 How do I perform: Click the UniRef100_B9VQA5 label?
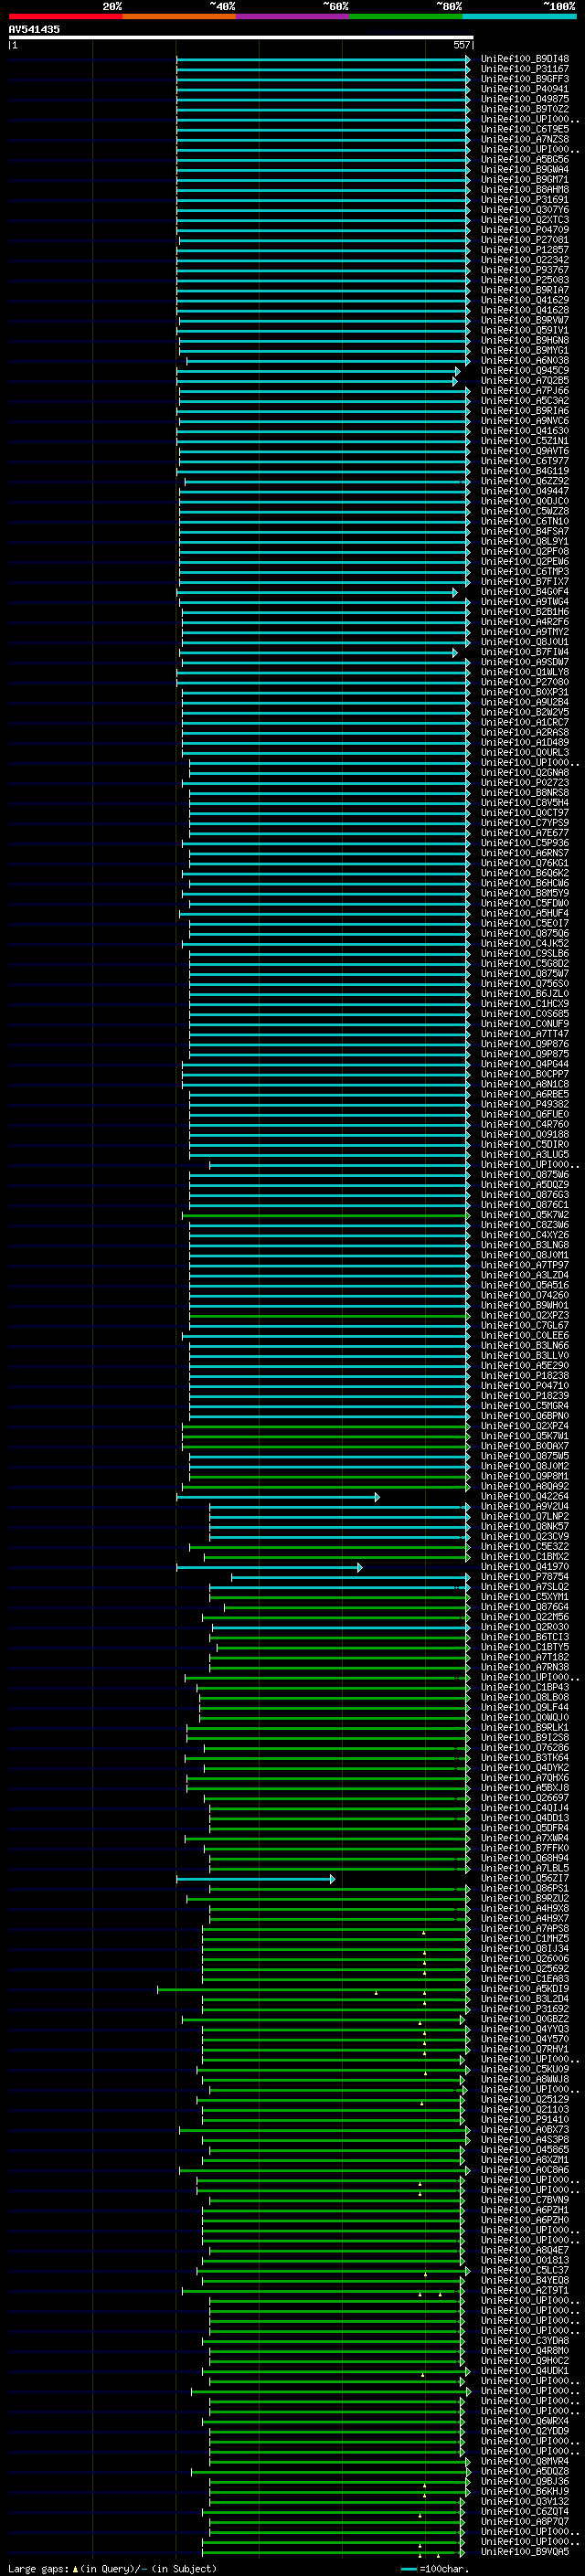click(525, 2552)
